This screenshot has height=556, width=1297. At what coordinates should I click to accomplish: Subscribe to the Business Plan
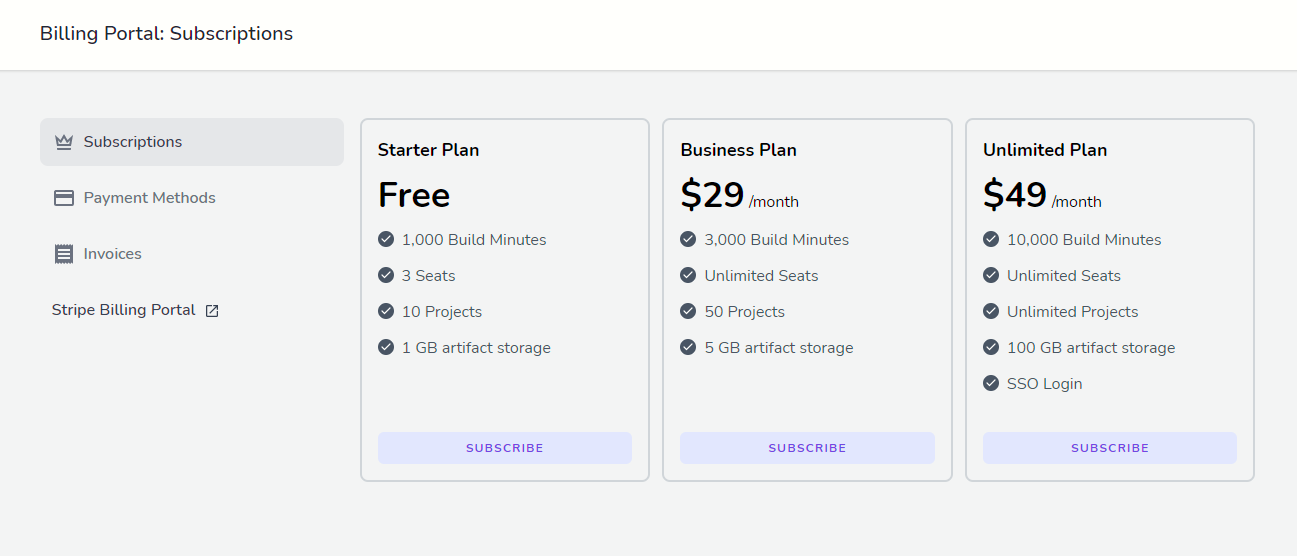pyautogui.click(x=807, y=448)
